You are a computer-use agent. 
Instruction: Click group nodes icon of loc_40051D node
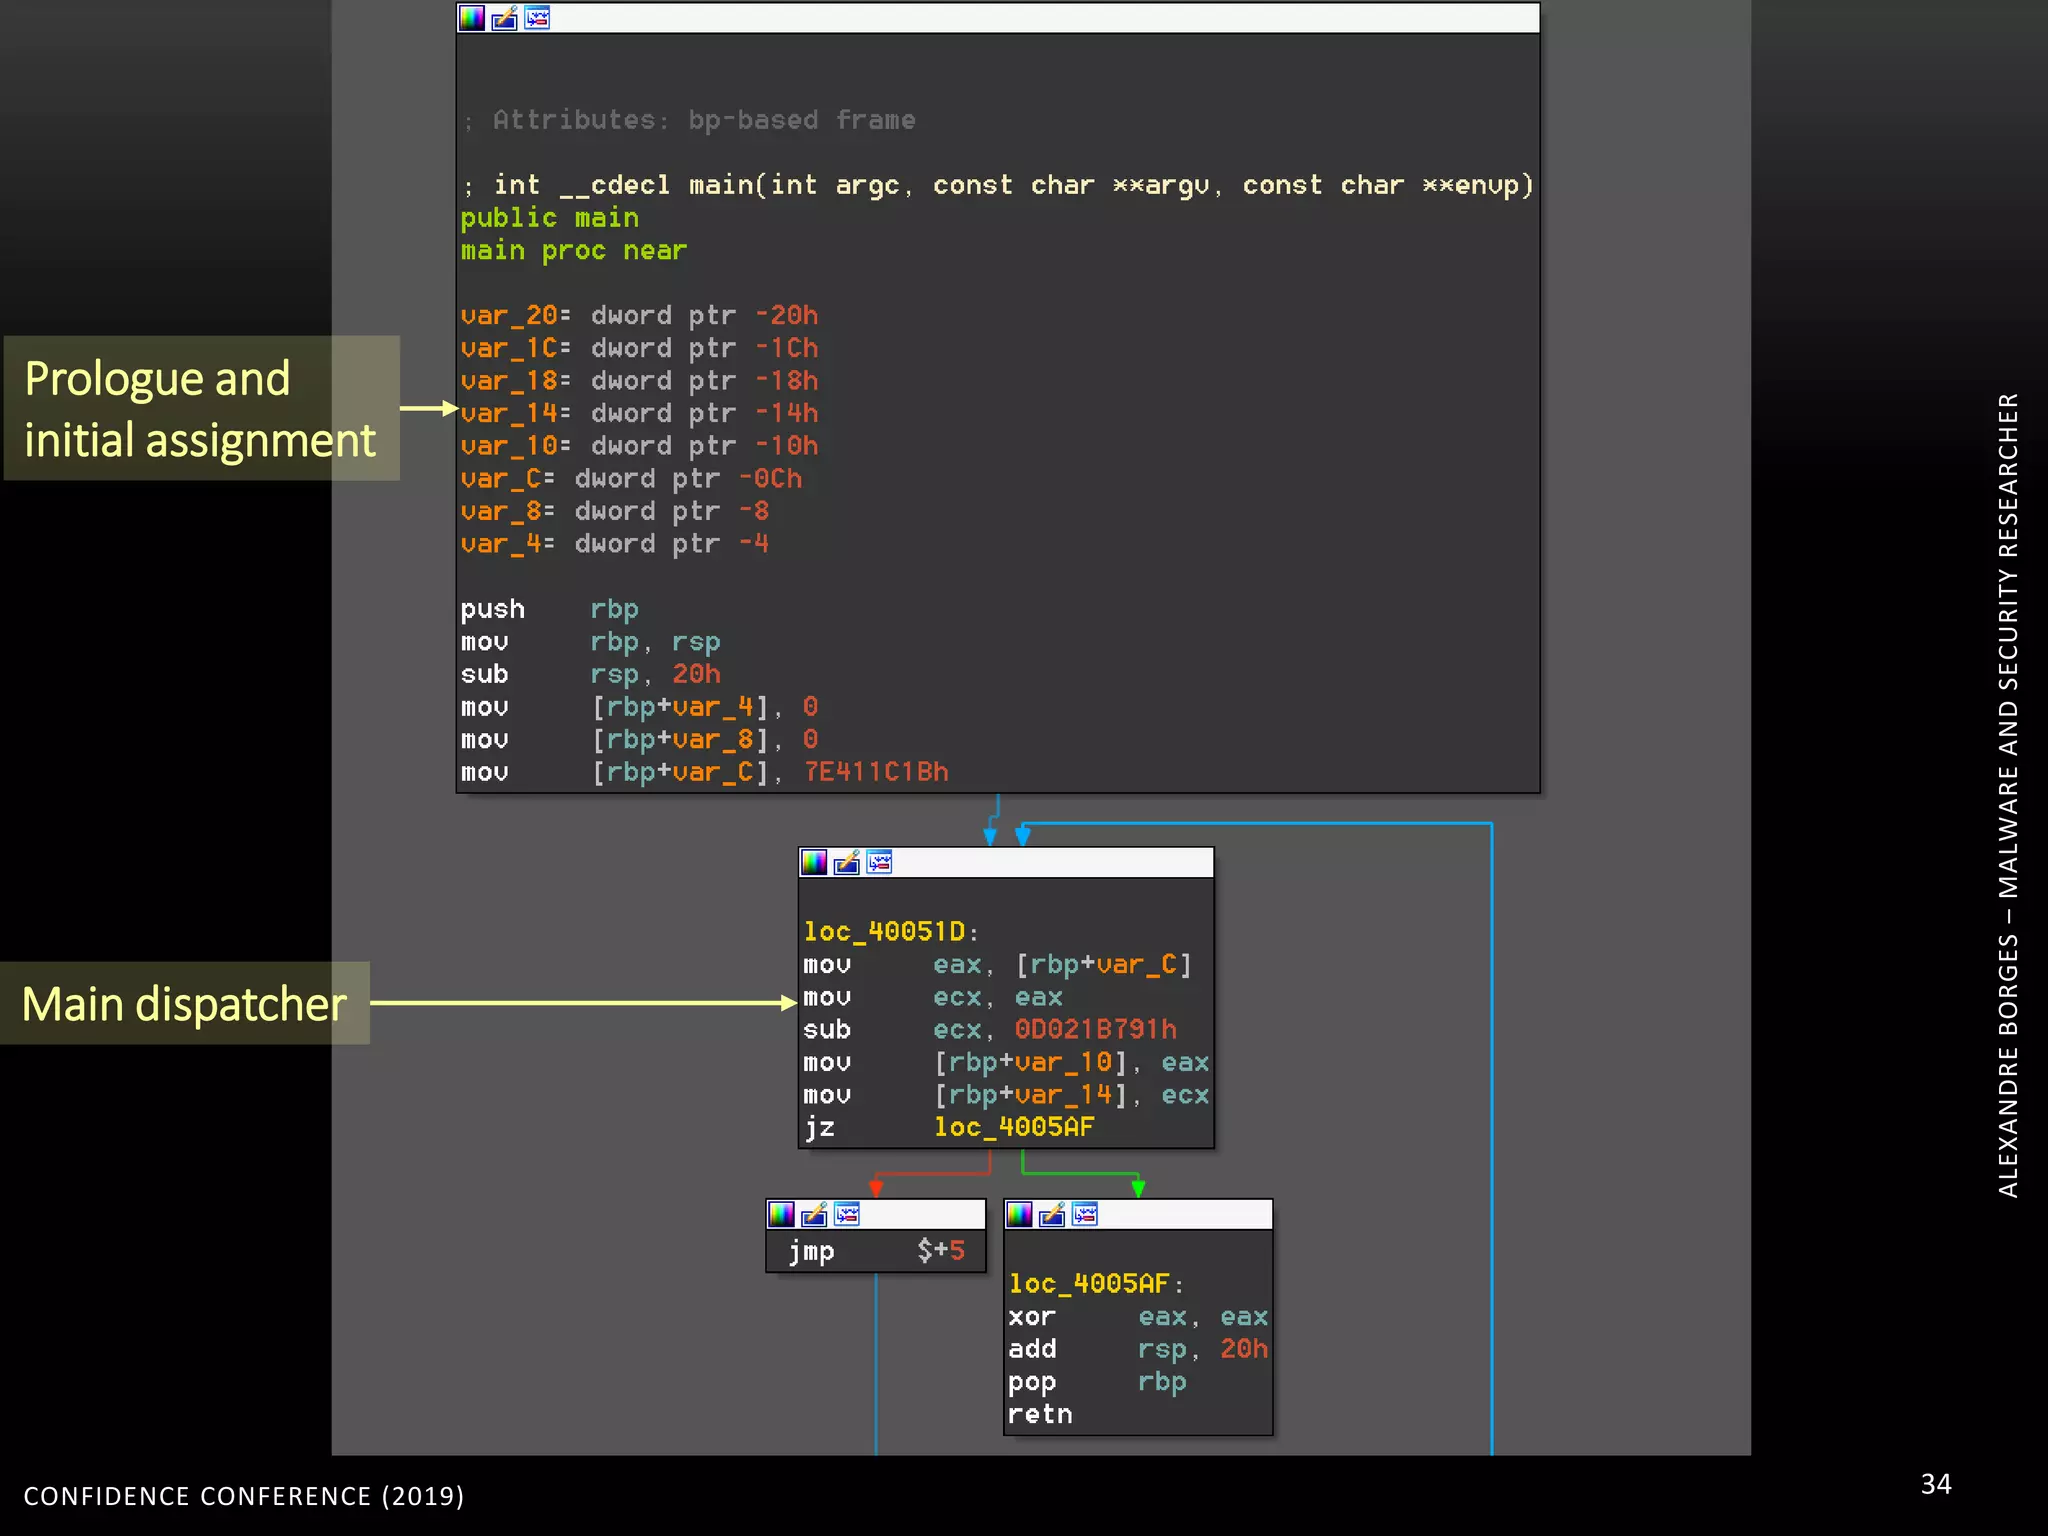[879, 862]
